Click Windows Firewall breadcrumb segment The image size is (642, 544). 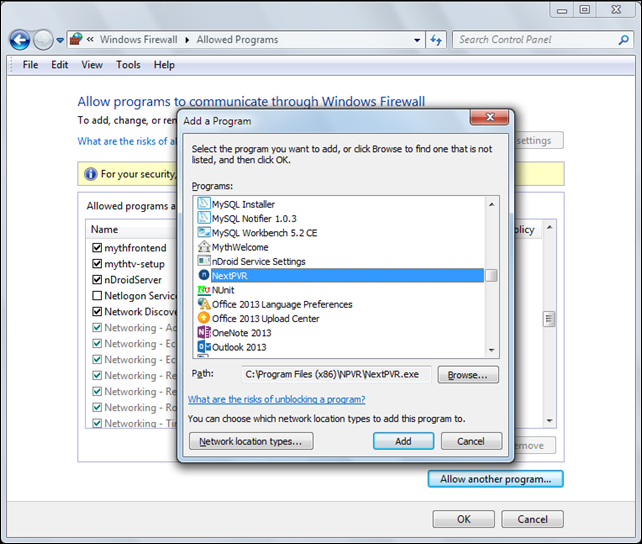tap(139, 40)
